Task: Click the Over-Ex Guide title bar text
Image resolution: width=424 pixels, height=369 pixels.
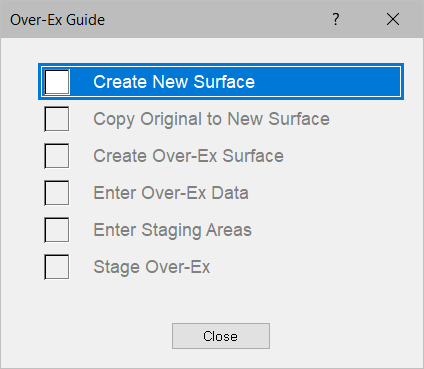Action: tap(57, 20)
